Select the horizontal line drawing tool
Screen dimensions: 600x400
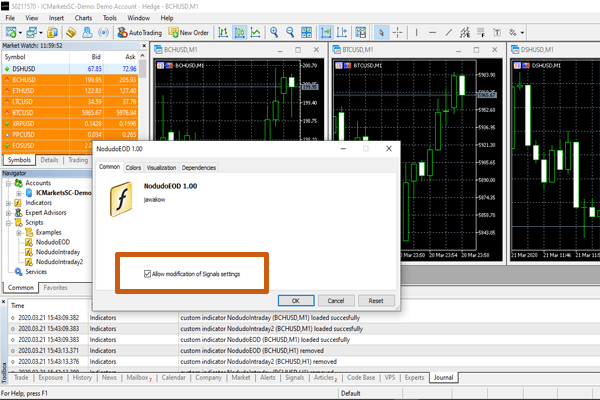[432, 33]
